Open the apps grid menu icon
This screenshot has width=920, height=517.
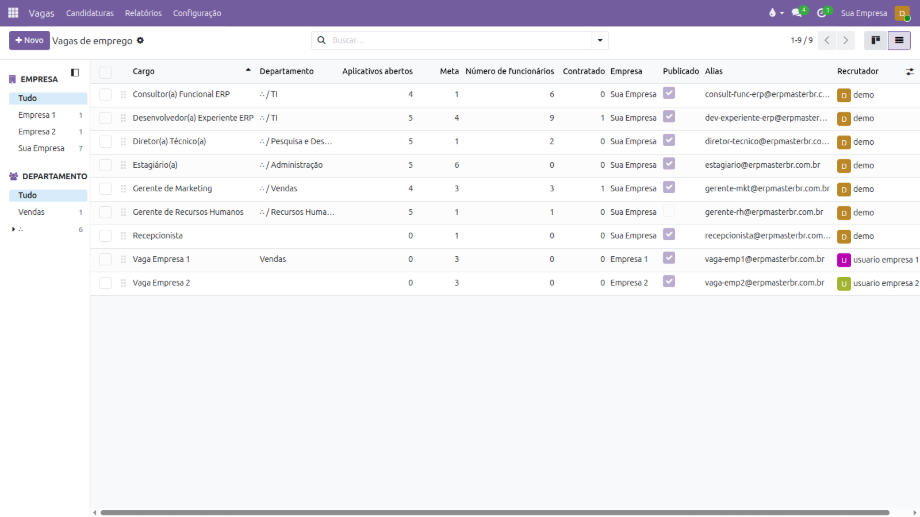click(x=13, y=13)
